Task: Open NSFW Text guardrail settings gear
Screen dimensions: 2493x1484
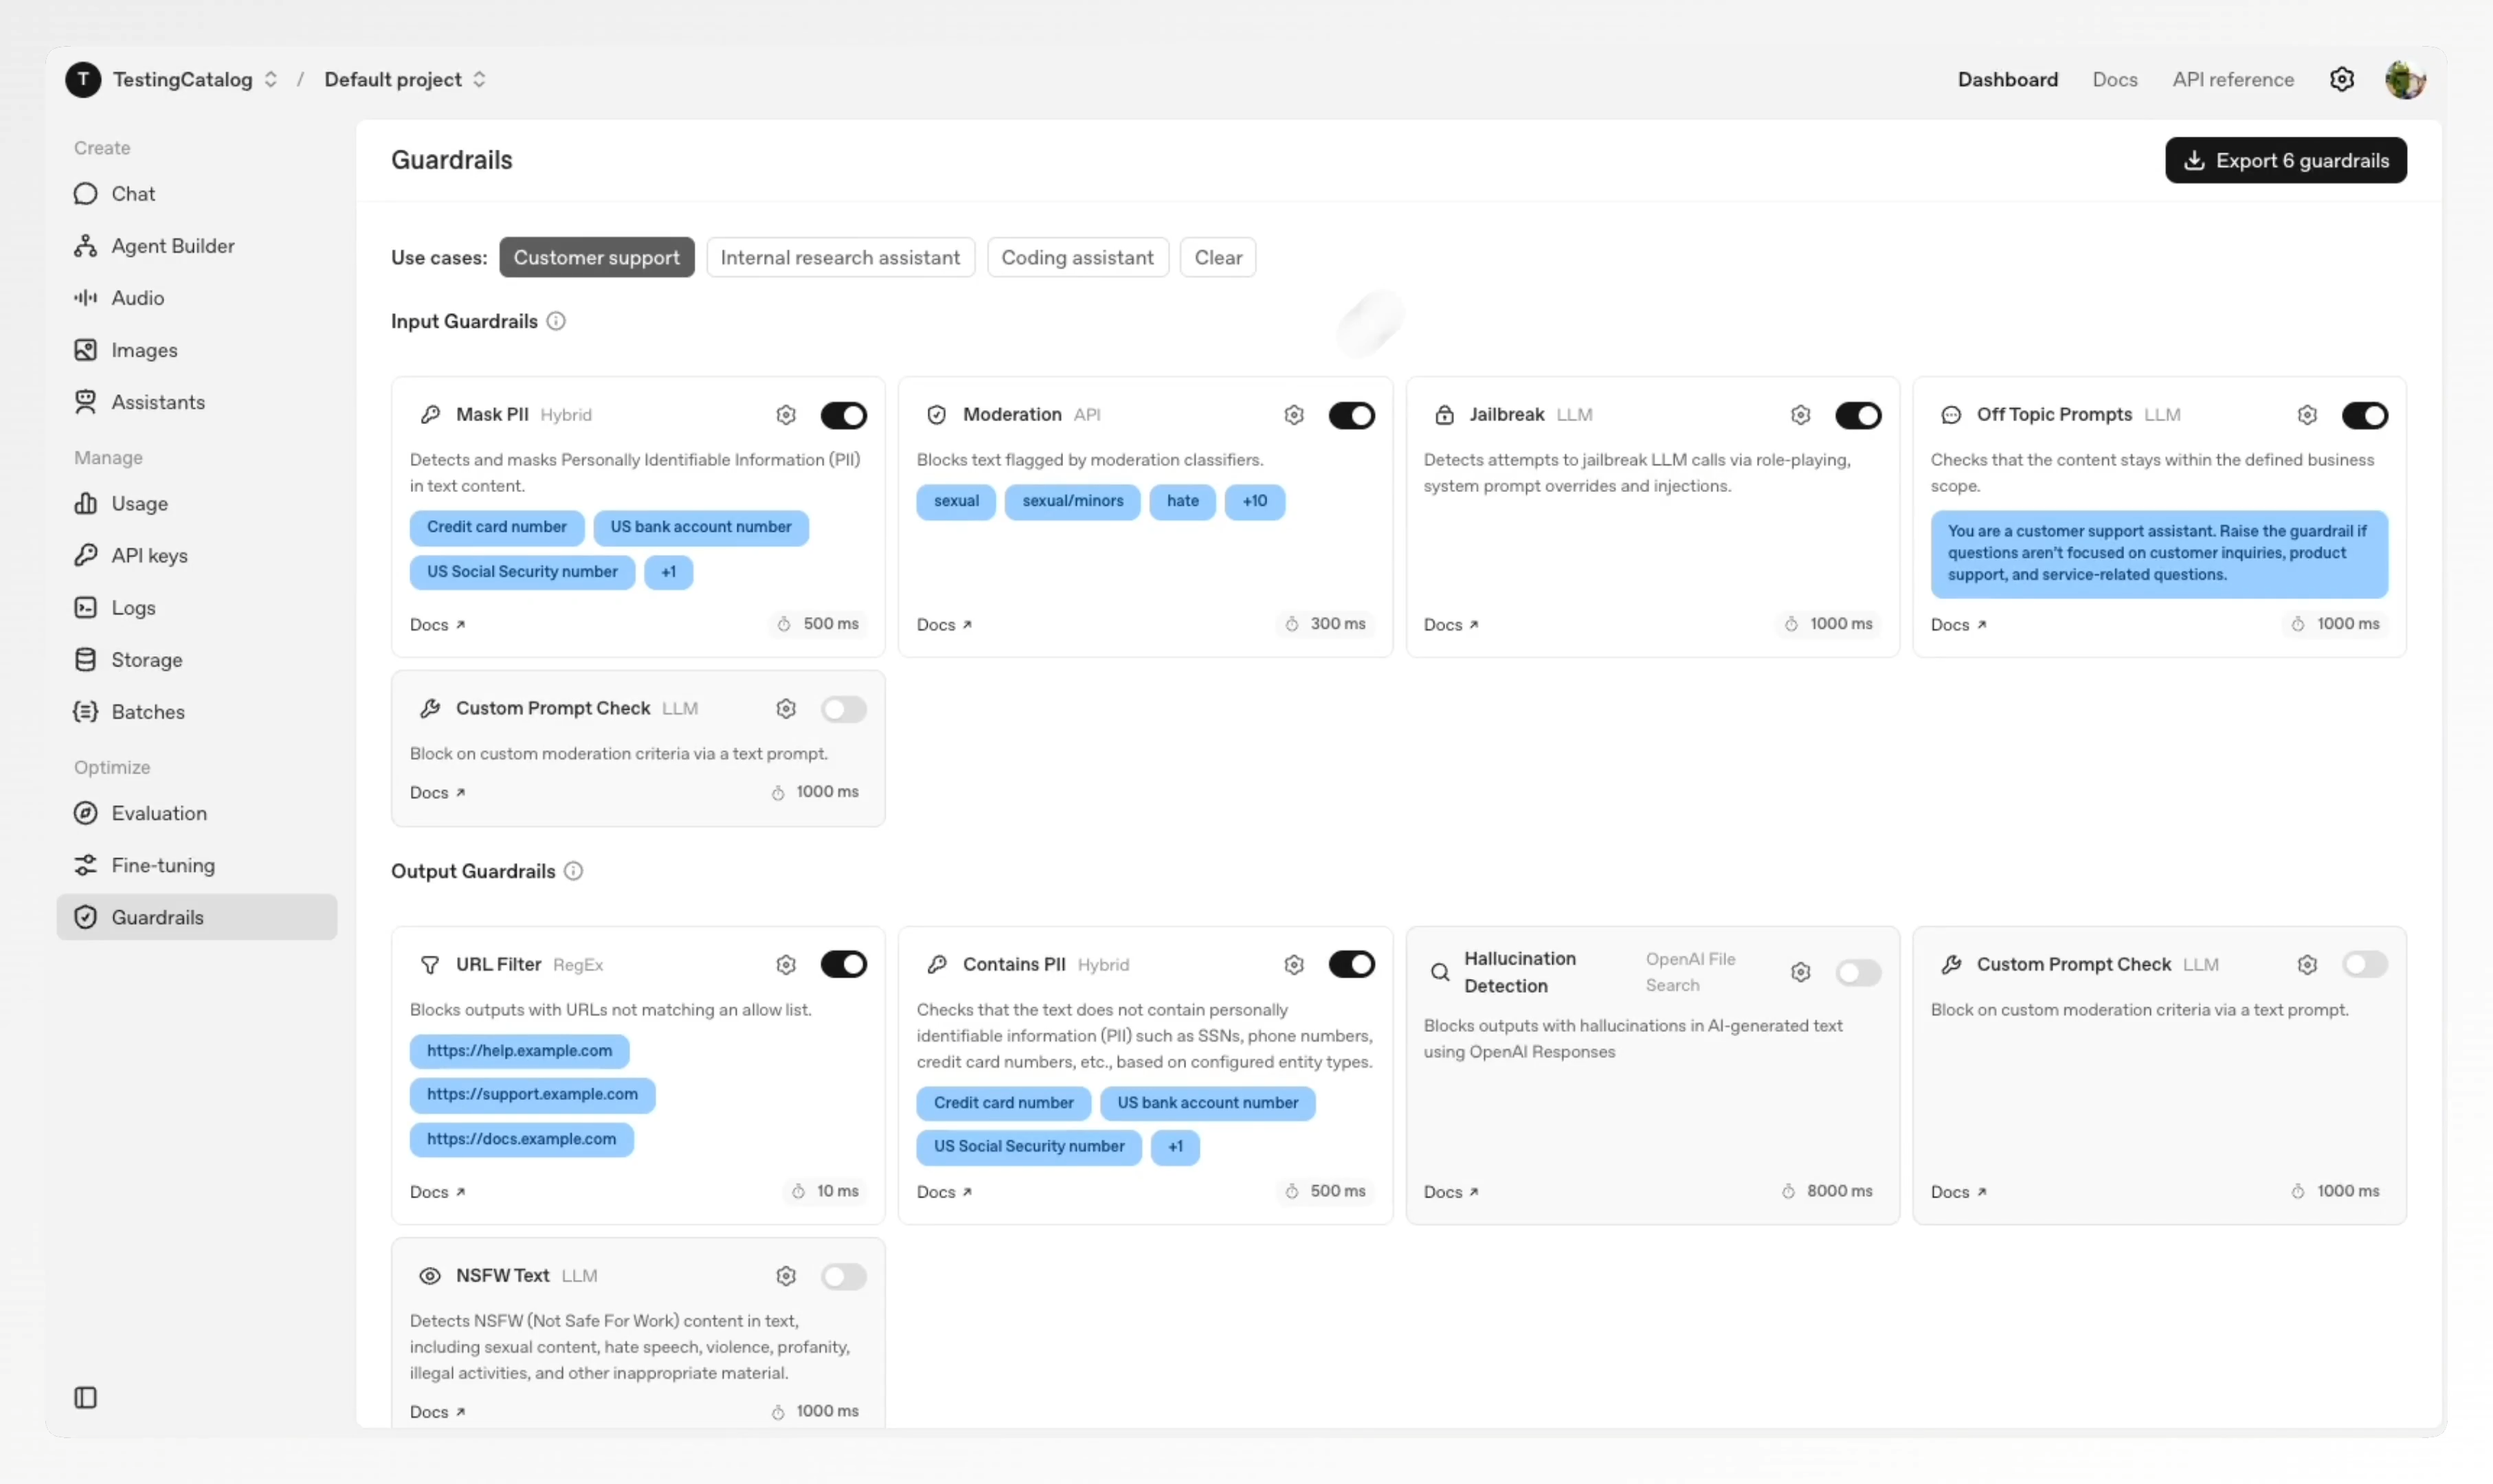Action: (x=786, y=1276)
